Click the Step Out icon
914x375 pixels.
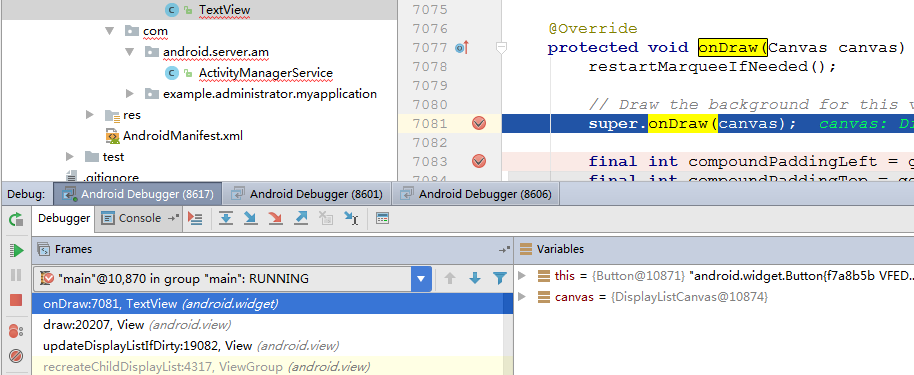[301, 219]
